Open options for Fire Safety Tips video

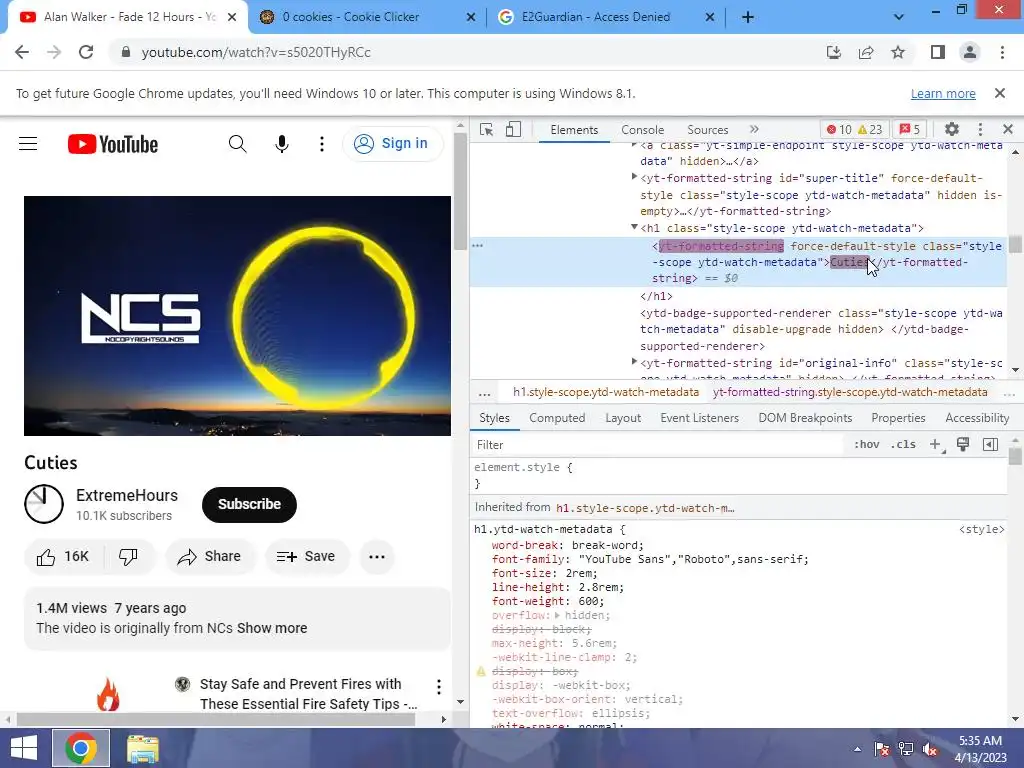click(438, 686)
